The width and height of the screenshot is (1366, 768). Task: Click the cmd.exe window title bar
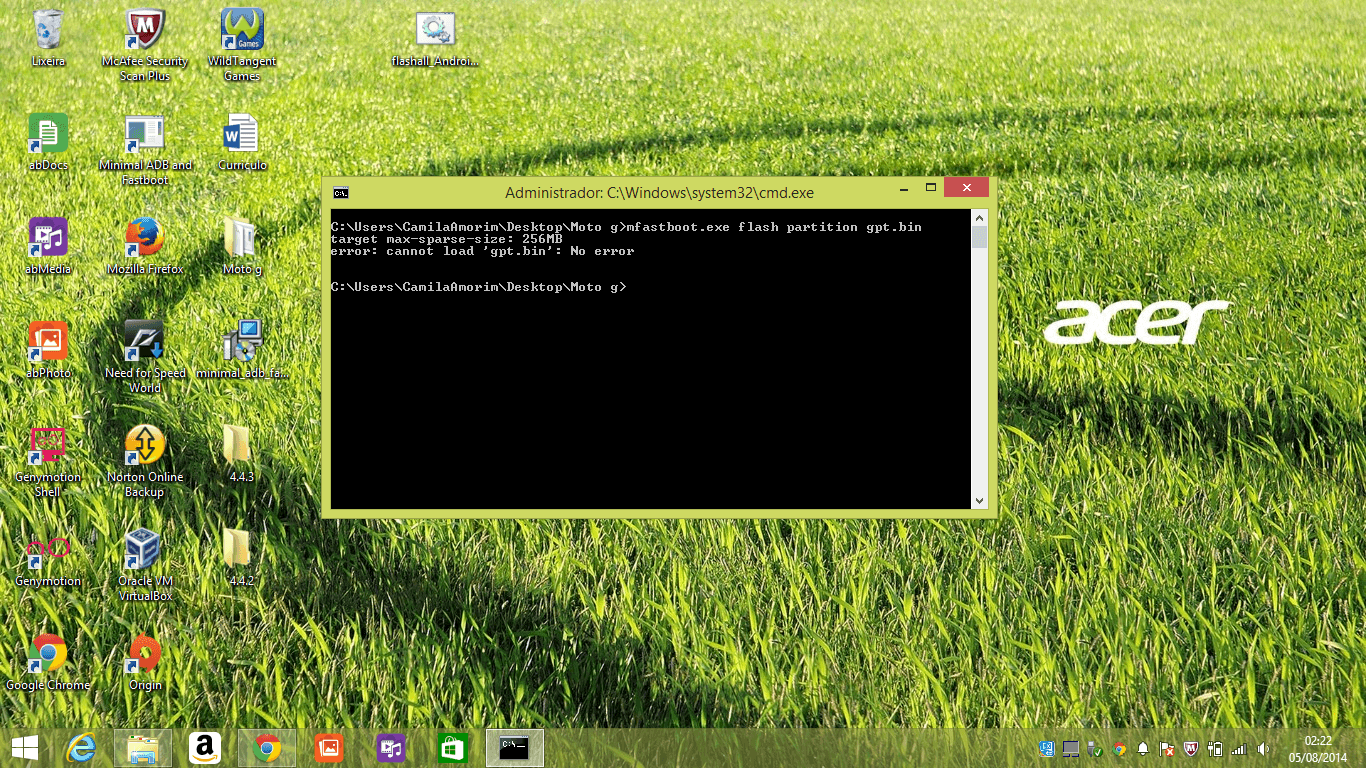(659, 192)
